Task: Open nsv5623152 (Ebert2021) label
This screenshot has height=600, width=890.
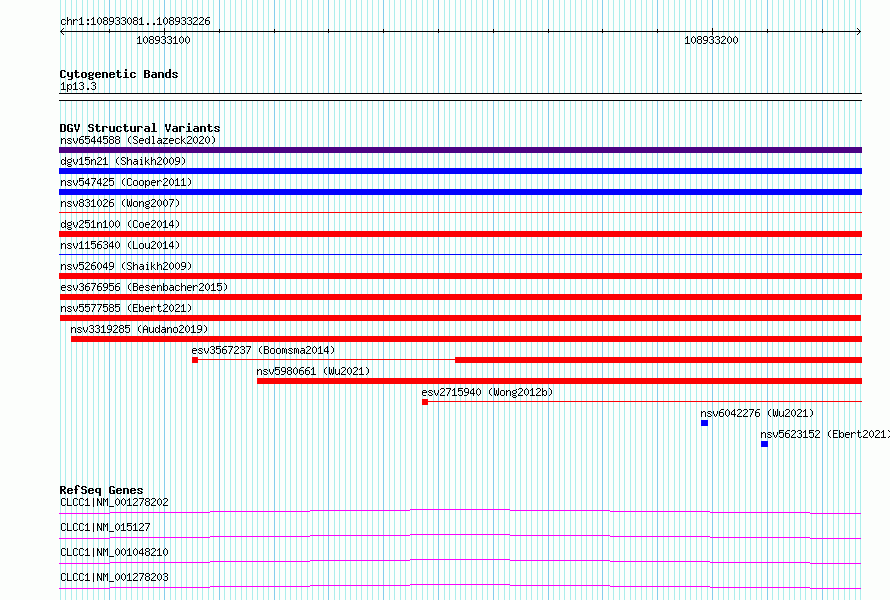Action: coord(825,434)
